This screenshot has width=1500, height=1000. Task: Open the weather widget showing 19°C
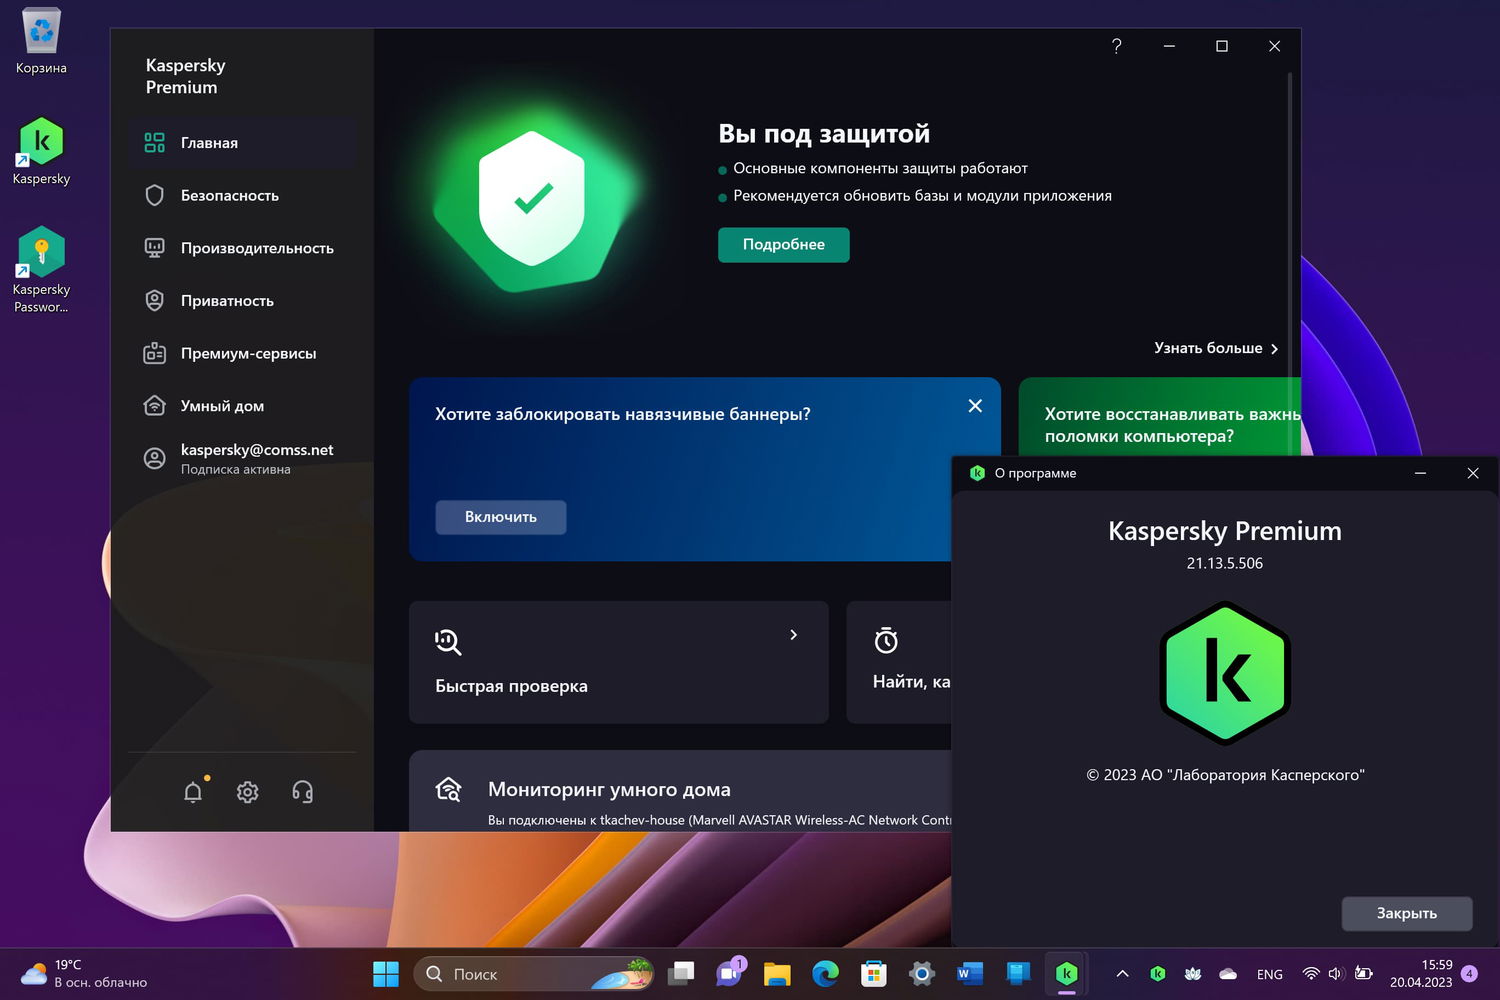pos(84,974)
